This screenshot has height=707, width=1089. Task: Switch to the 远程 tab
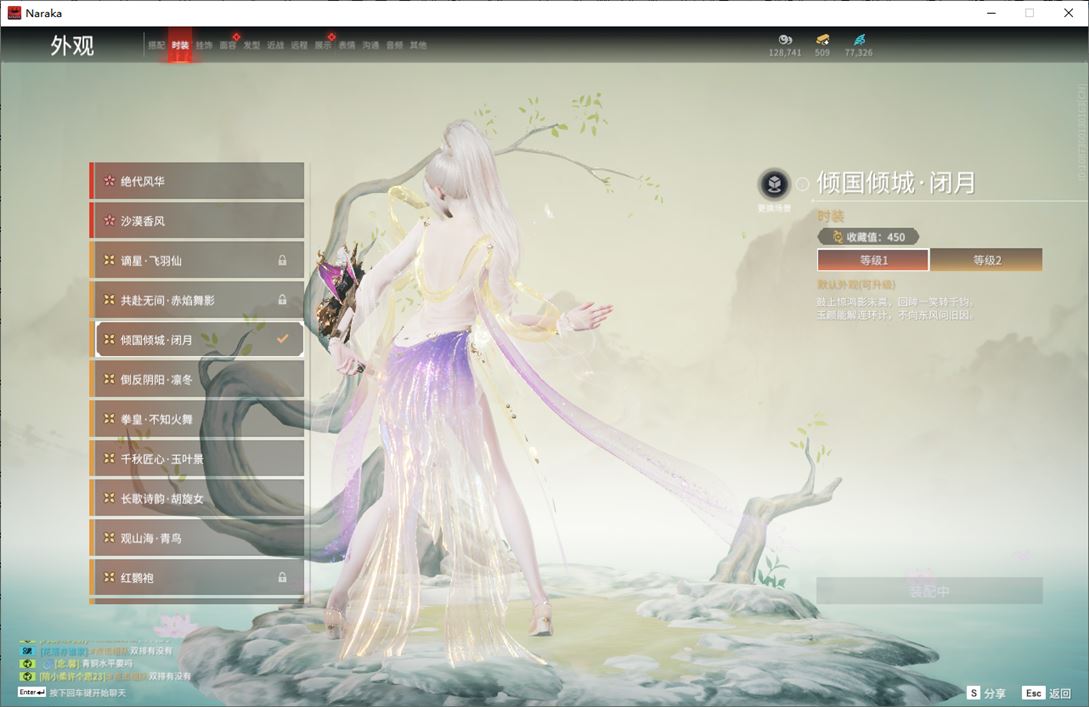299,45
